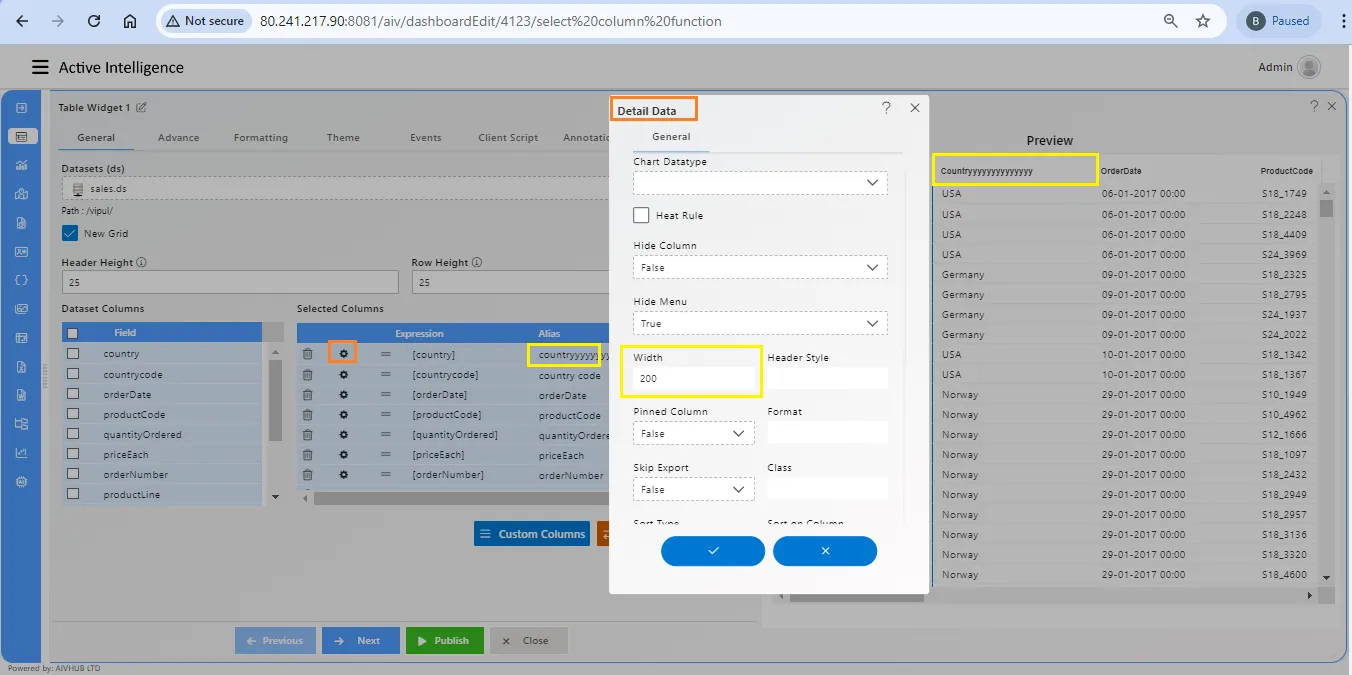Click the Close button at the bottom
Viewport: 1352px width, 675px height.
tap(529, 640)
